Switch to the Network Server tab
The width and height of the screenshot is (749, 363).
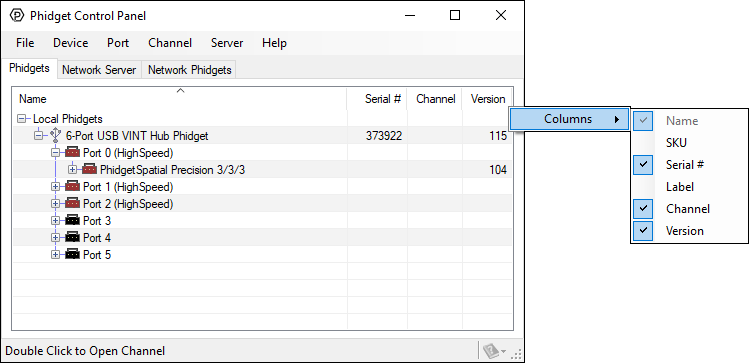coord(99,70)
